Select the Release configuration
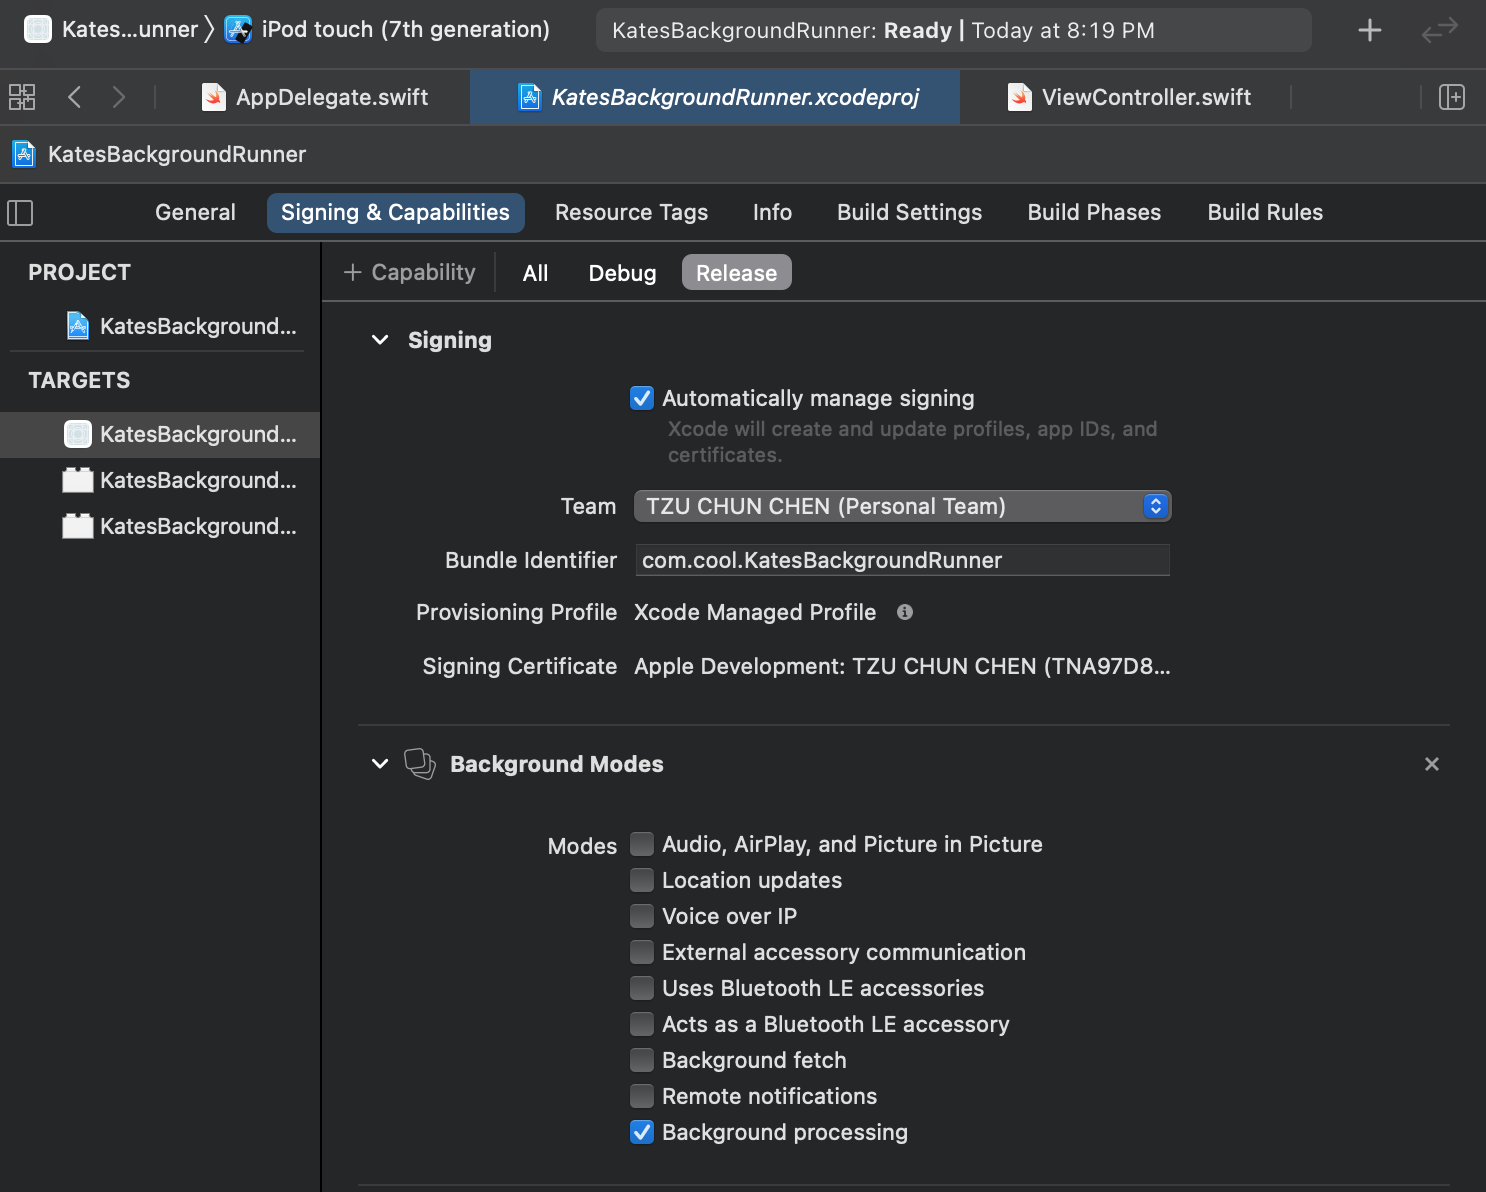The height and width of the screenshot is (1192, 1486). pos(736,273)
